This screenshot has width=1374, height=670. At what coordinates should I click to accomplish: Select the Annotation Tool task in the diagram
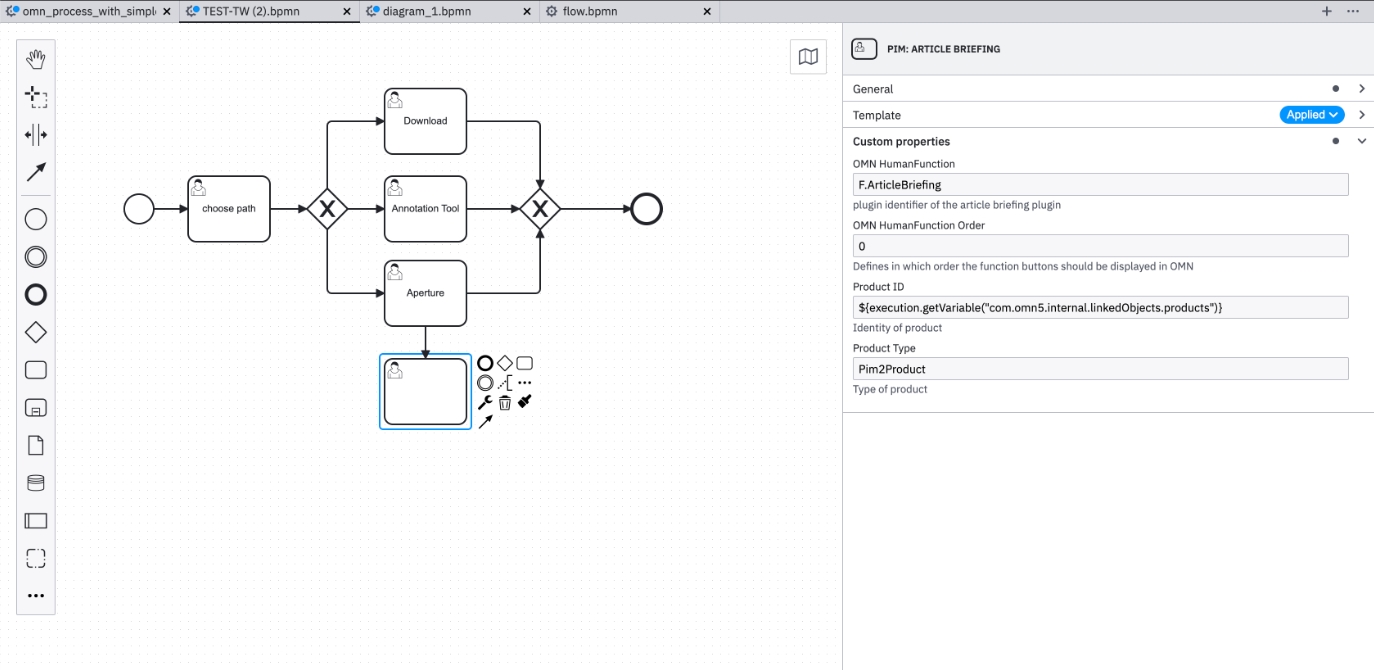click(x=425, y=209)
